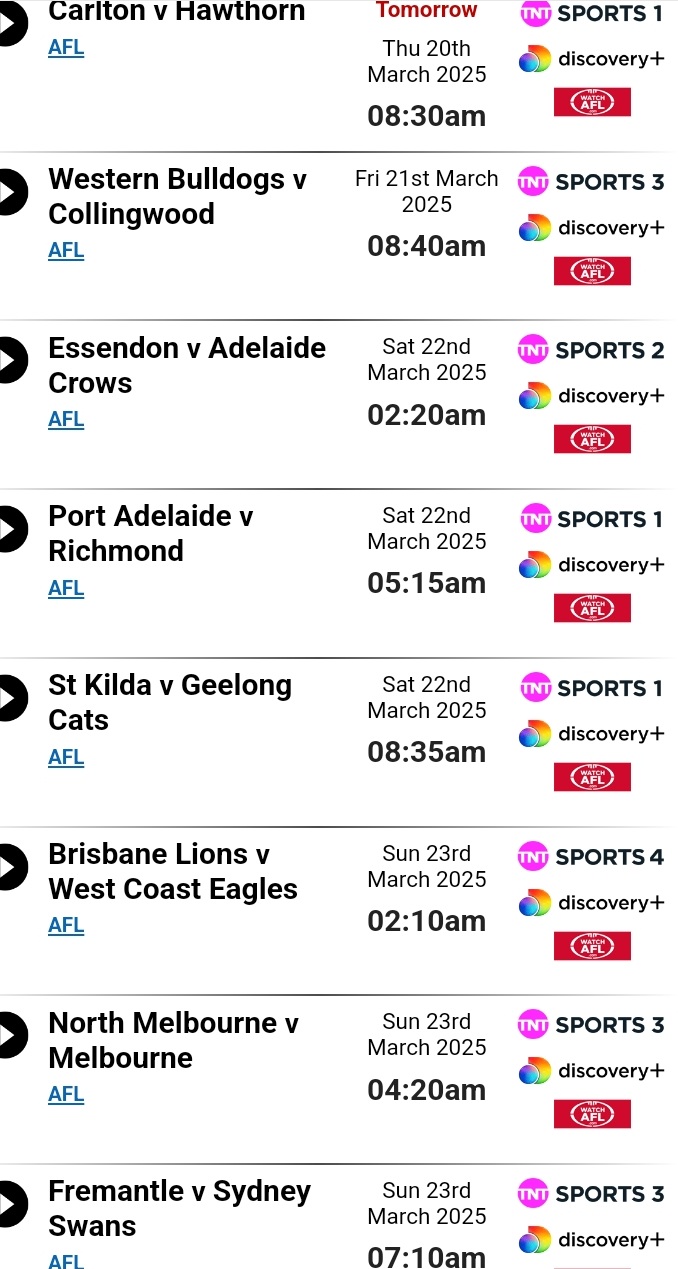This screenshot has height=1269, width=678.
Task: Expand the Western Bulldogs v Collingwood arrow
Action: 12,192
